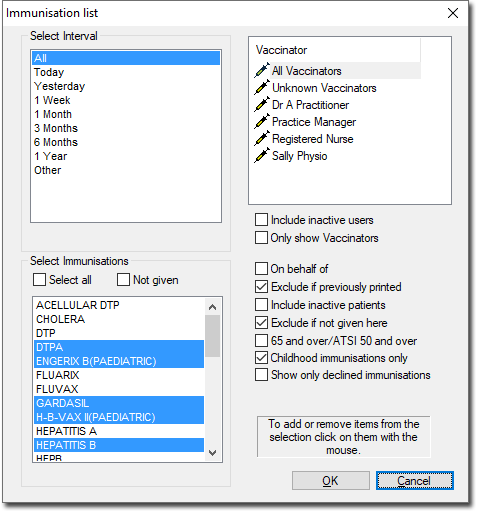Click the immunisations list scrollbar thumb
The height and width of the screenshot is (512, 478).
[x=212, y=336]
